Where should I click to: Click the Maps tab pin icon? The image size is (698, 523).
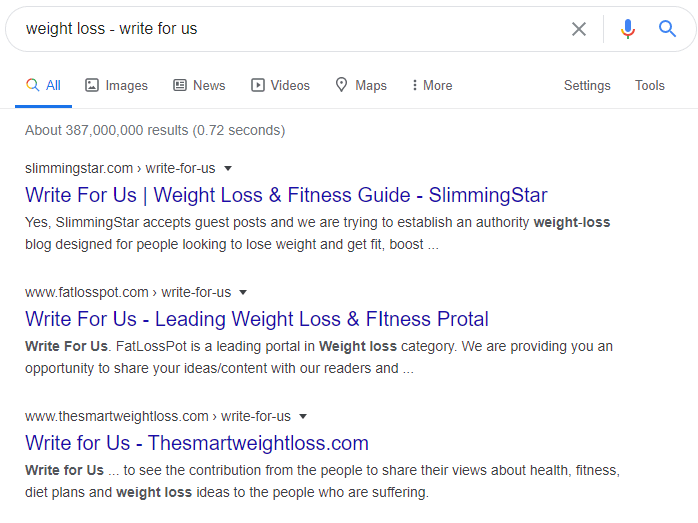pyautogui.click(x=341, y=85)
